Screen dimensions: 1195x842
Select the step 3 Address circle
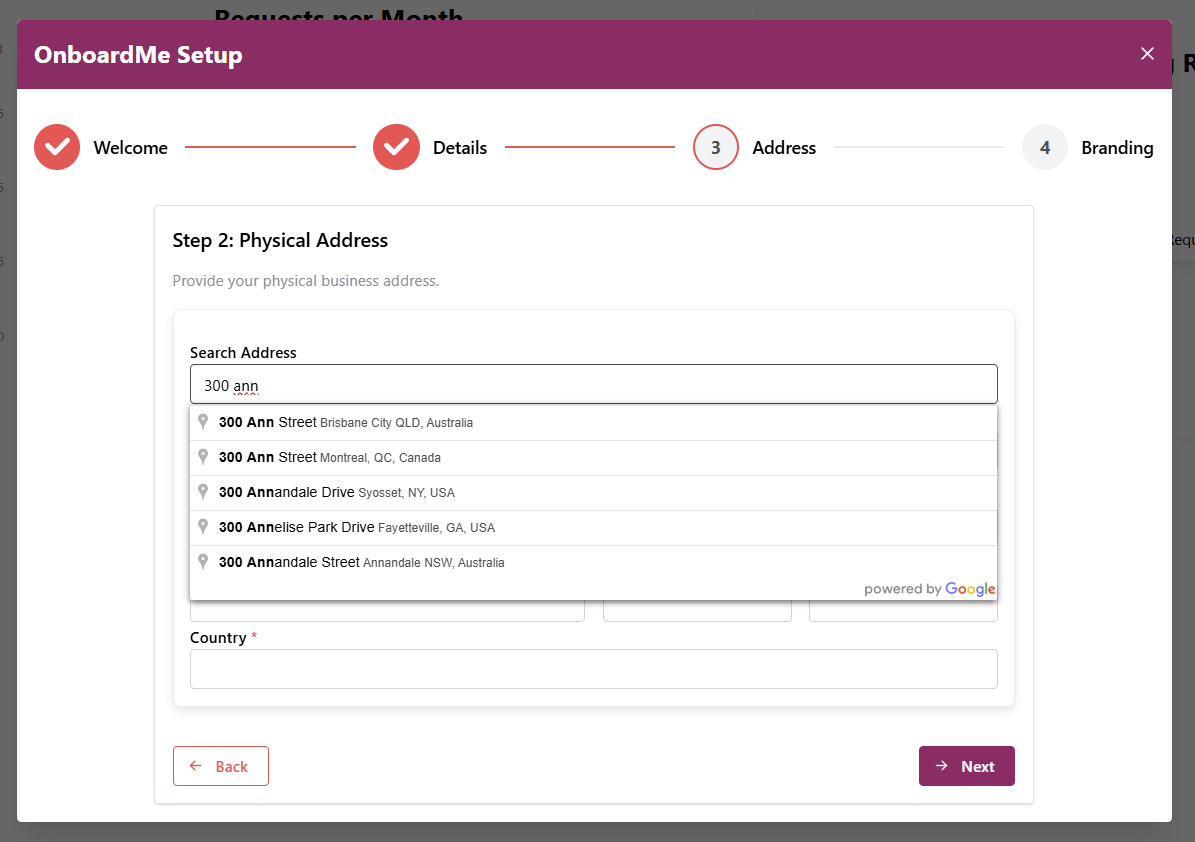point(715,148)
